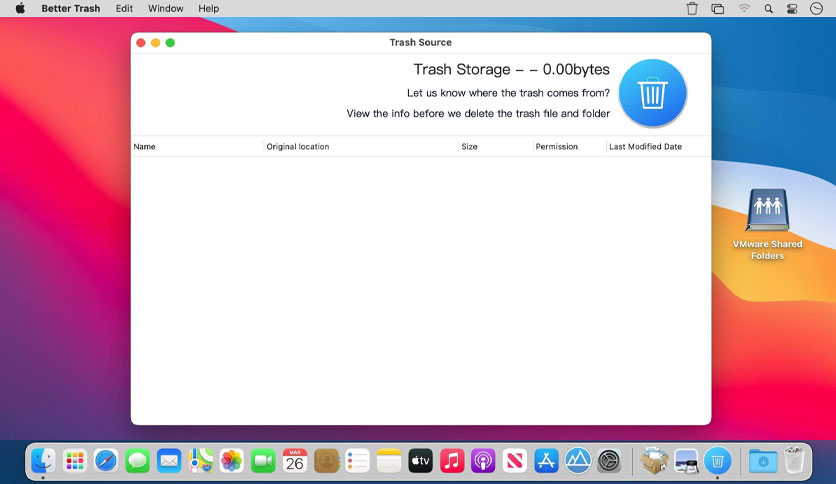The height and width of the screenshot is (484, 836).
Task: Click the screen mirroring icon in menu bar
Action: (x=718, y=9)
